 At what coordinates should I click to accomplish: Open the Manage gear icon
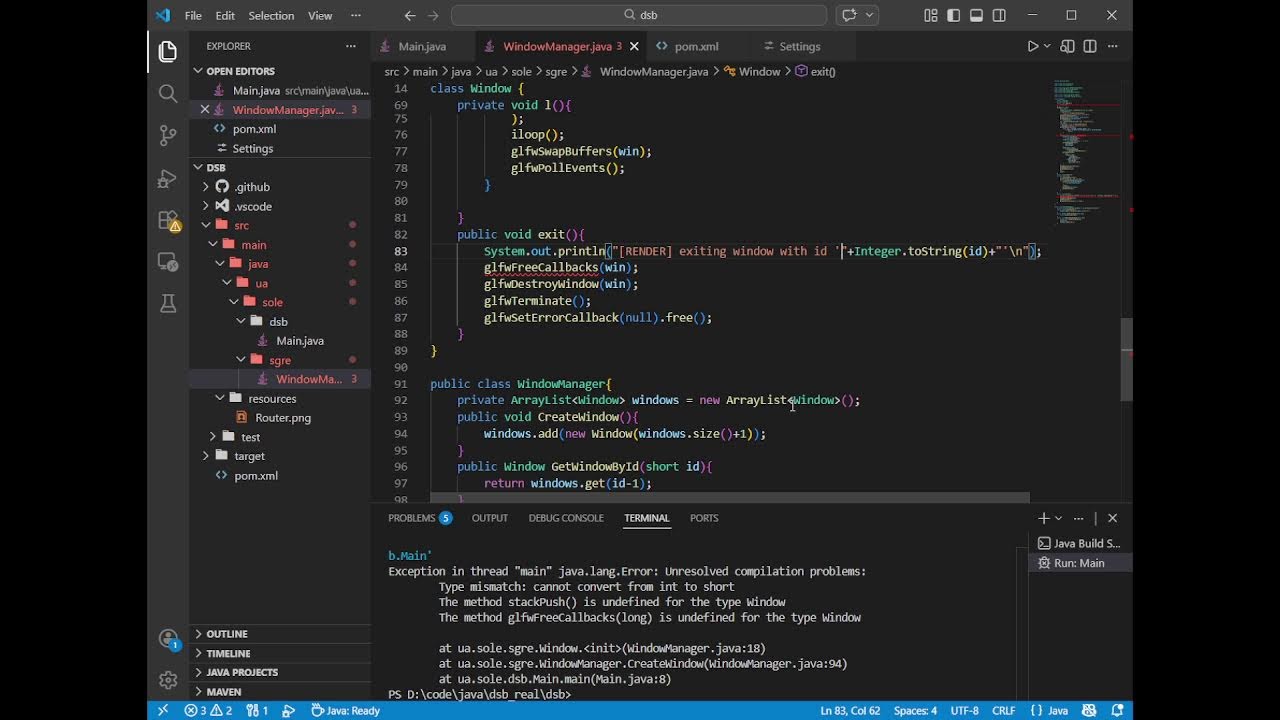pyautogui.click(x=167, y=680)
